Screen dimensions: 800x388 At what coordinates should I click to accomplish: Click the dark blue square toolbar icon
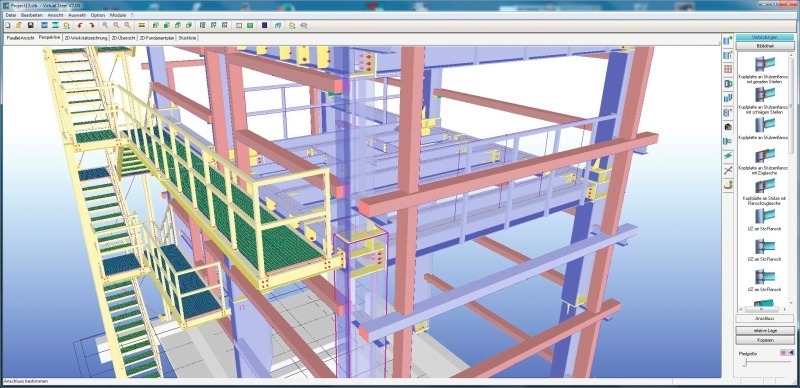pyautogui.click(x=264, y=25)
